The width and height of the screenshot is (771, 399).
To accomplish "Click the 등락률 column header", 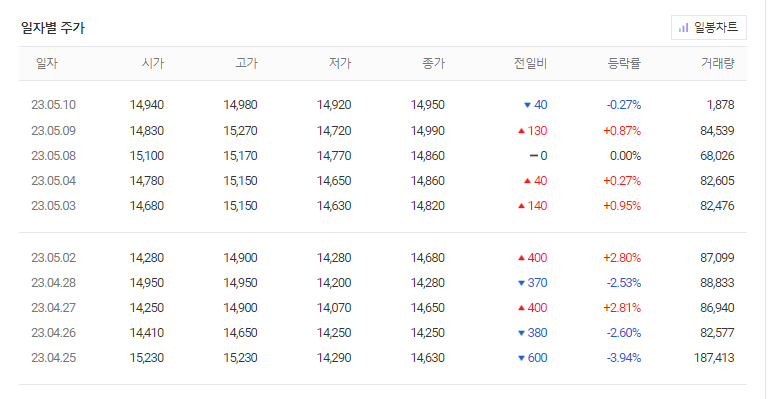I will click(624, 63).
